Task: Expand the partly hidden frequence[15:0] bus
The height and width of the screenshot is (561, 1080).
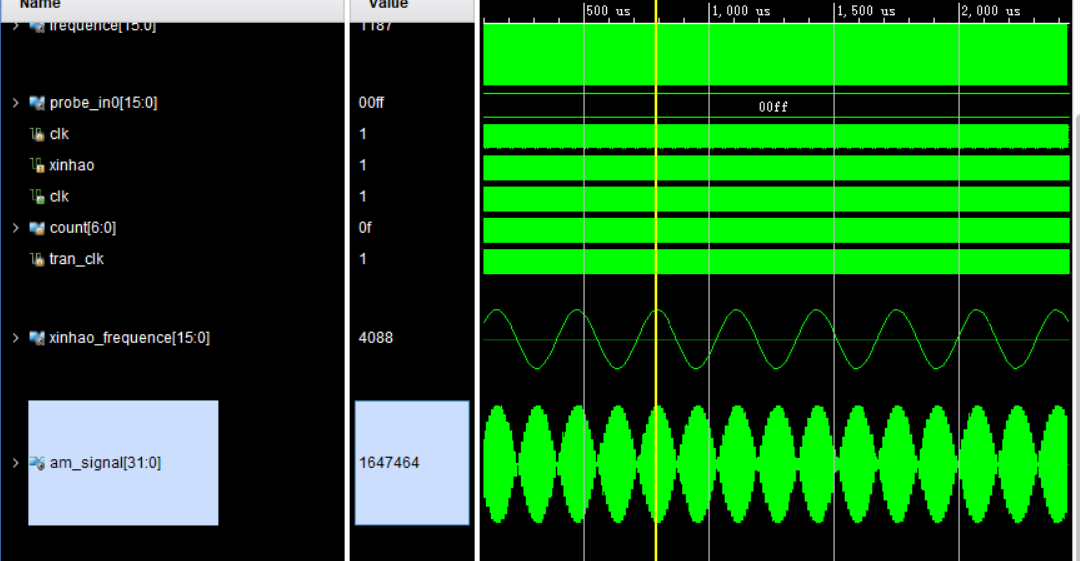Action: pos(16,26)
